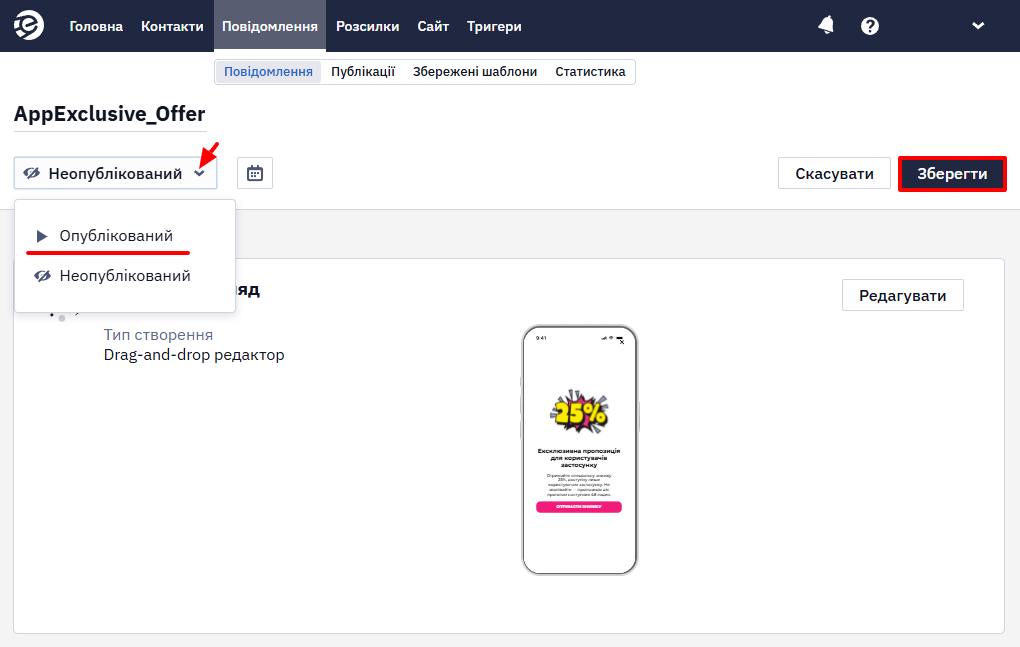This screenshot has height=647, width=1020.
Task: Click the play icon beside Опублікований
Action: pyautogui.click(x=42, y=236)
